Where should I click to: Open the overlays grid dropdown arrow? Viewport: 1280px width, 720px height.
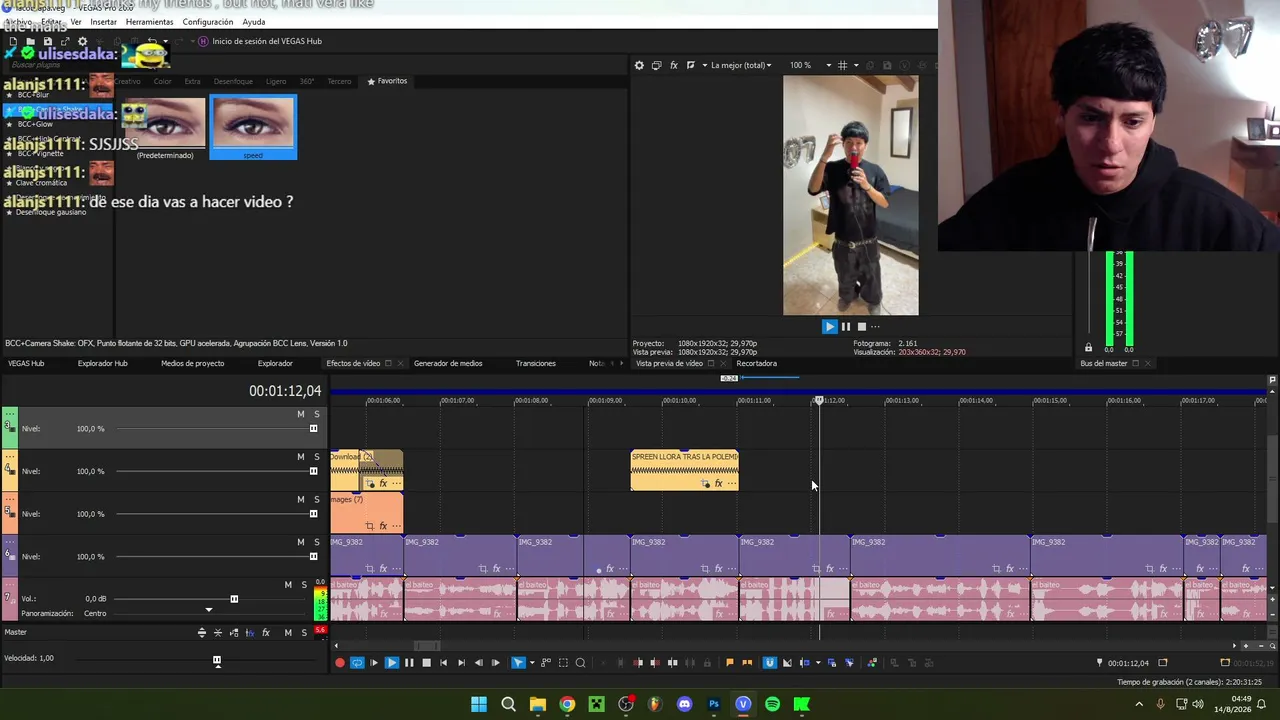click(x=855, y=65)
